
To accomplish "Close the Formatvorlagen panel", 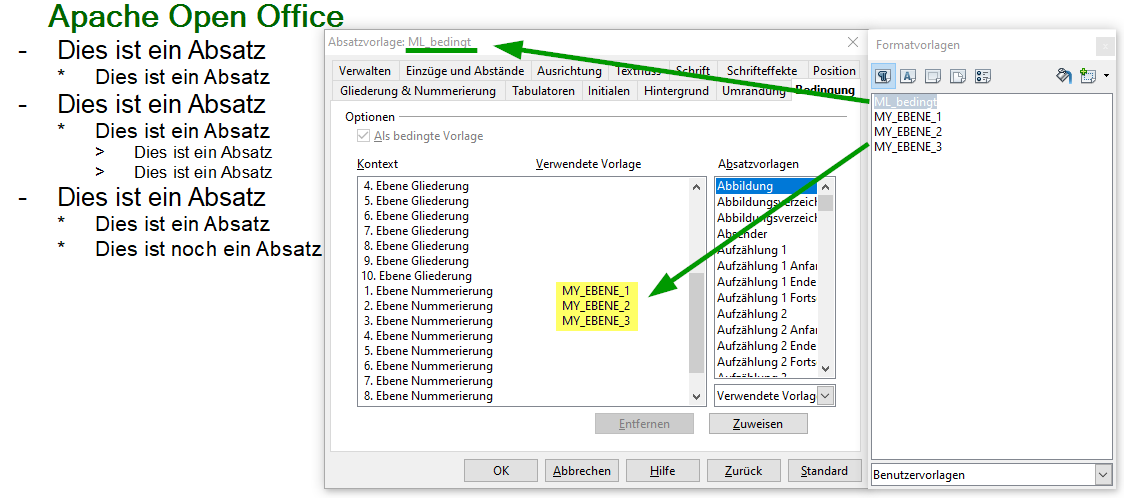I will tap(1104, 46).
